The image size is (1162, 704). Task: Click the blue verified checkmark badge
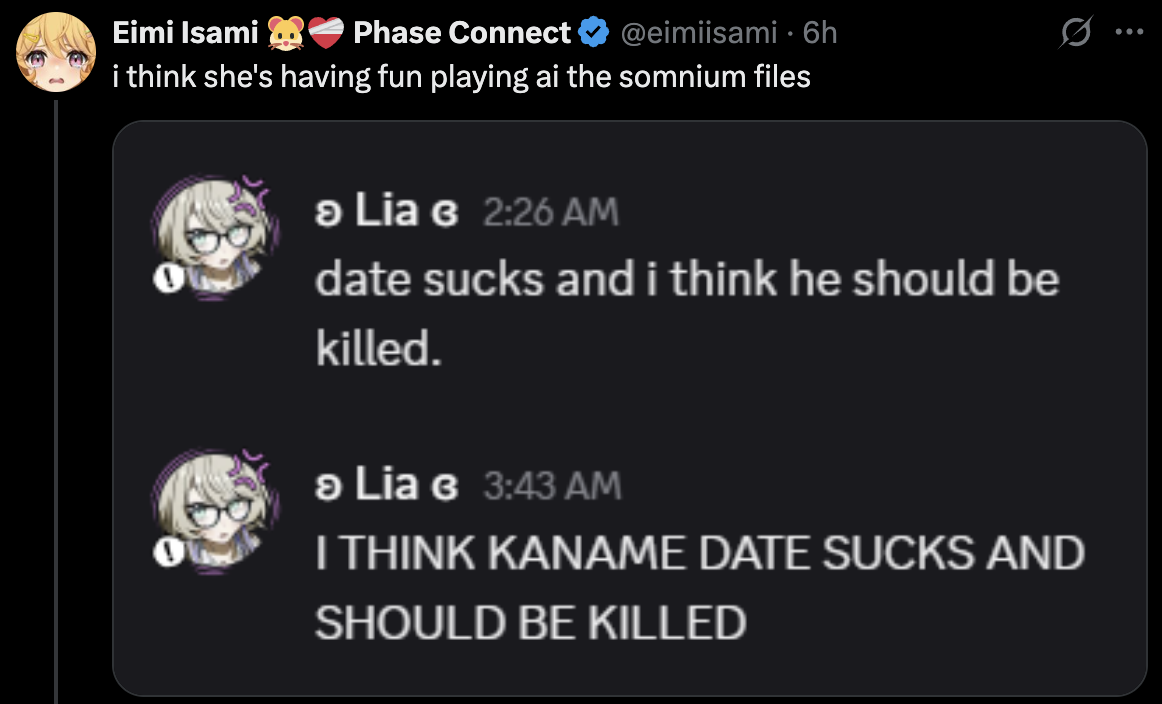(x=594, y=33)
